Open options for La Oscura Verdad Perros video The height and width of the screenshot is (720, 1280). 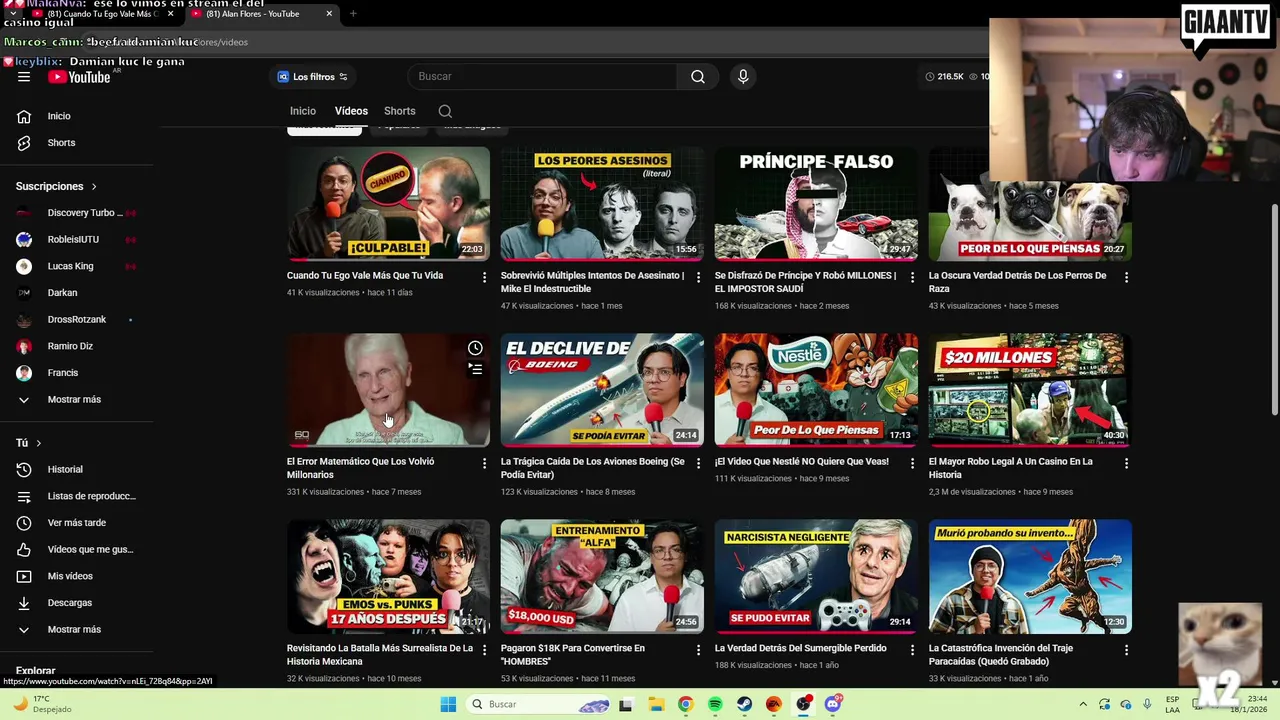pyautogui.click(x=1126, y=277)
